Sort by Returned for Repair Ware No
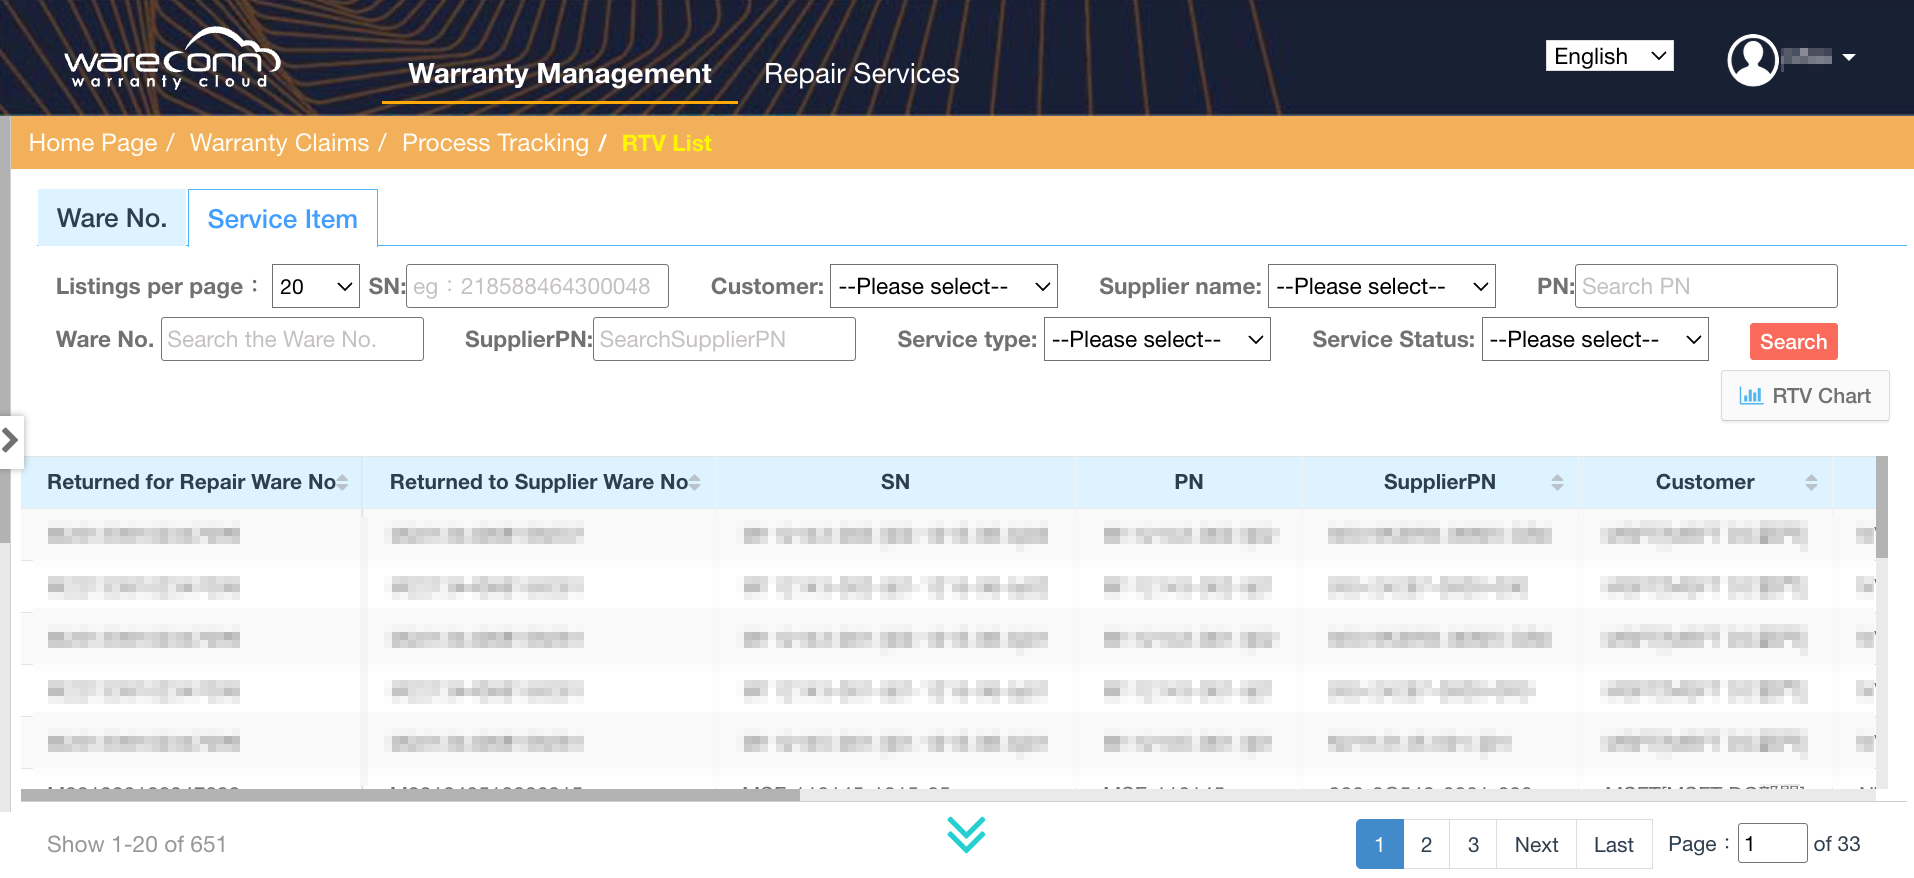Image resolution: width=1914 pixels, height=878 pixels. coord(342,483)
